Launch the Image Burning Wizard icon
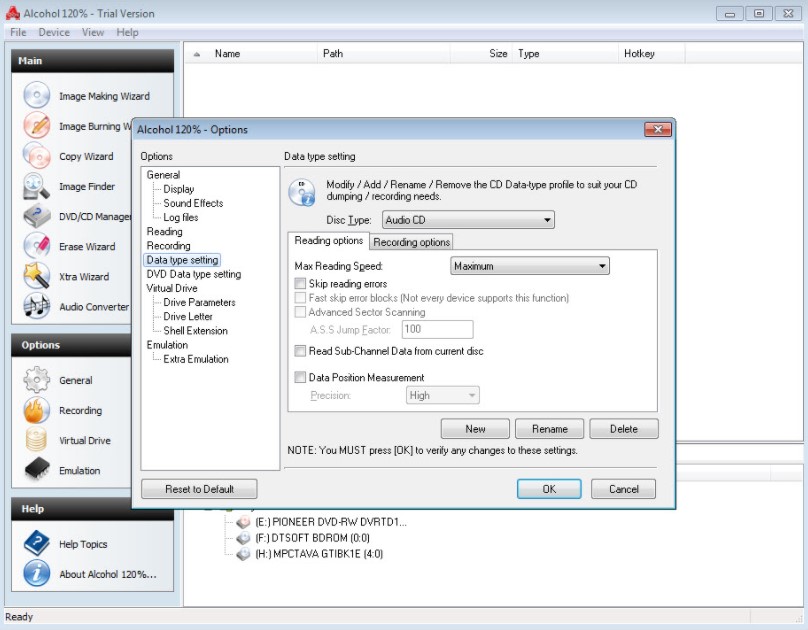The height and width of the screenshot is (630, 808). click(x=37, y=126)
